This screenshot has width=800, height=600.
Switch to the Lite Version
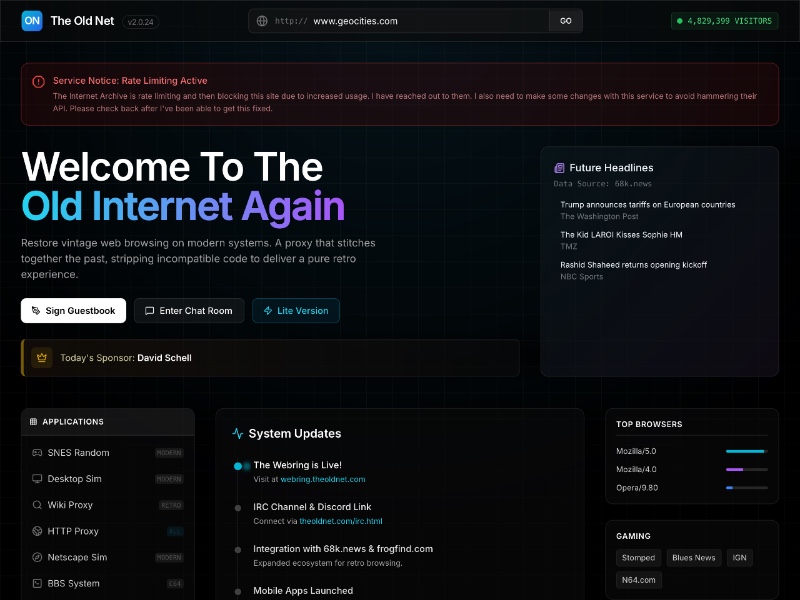[296, 311]
